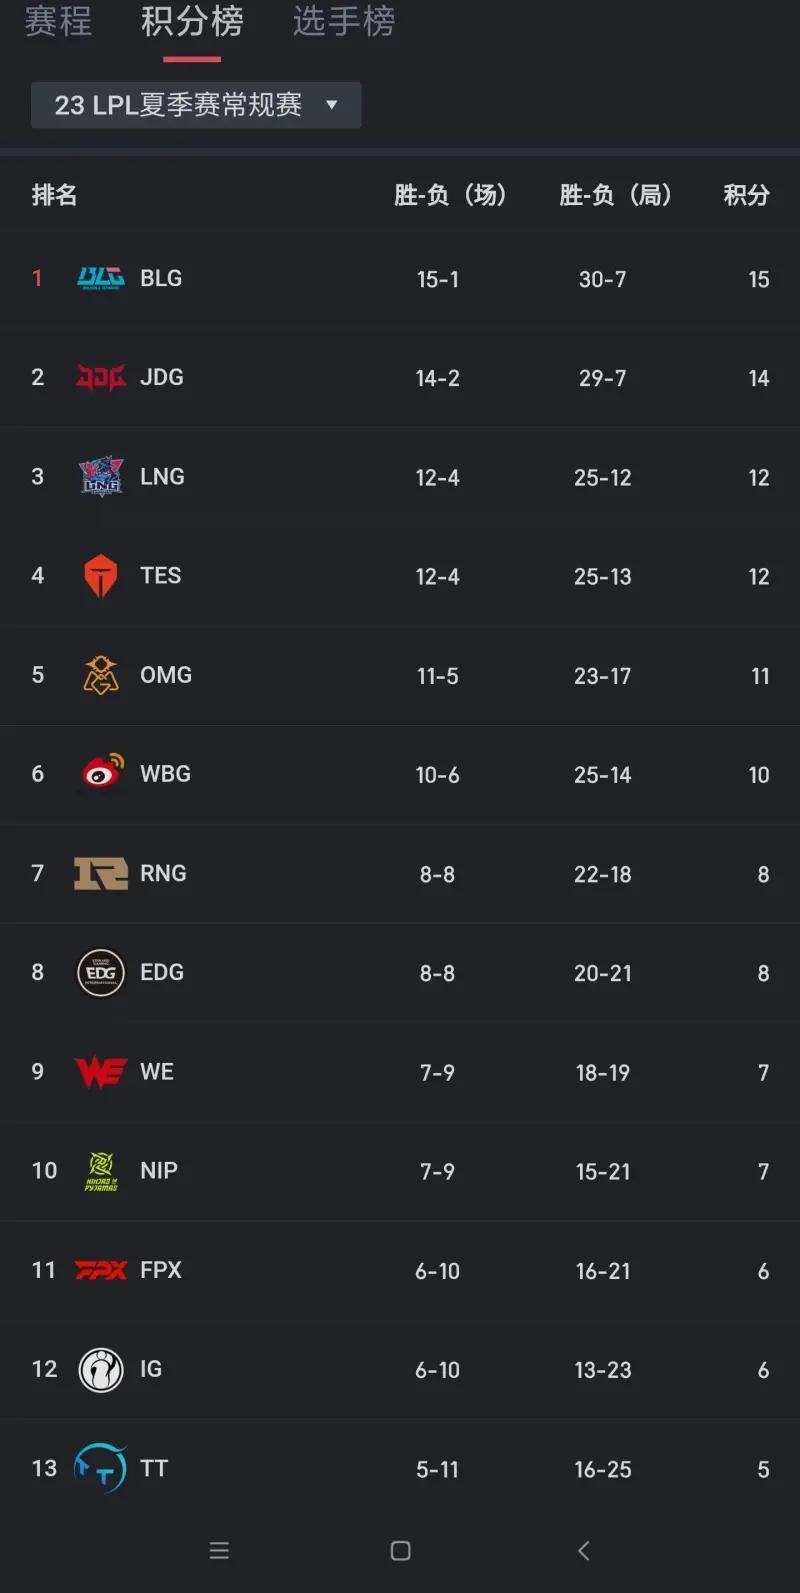Tap the TES team logo
800x1593 pixels.
pyautogui.click(x=101, y=576)
